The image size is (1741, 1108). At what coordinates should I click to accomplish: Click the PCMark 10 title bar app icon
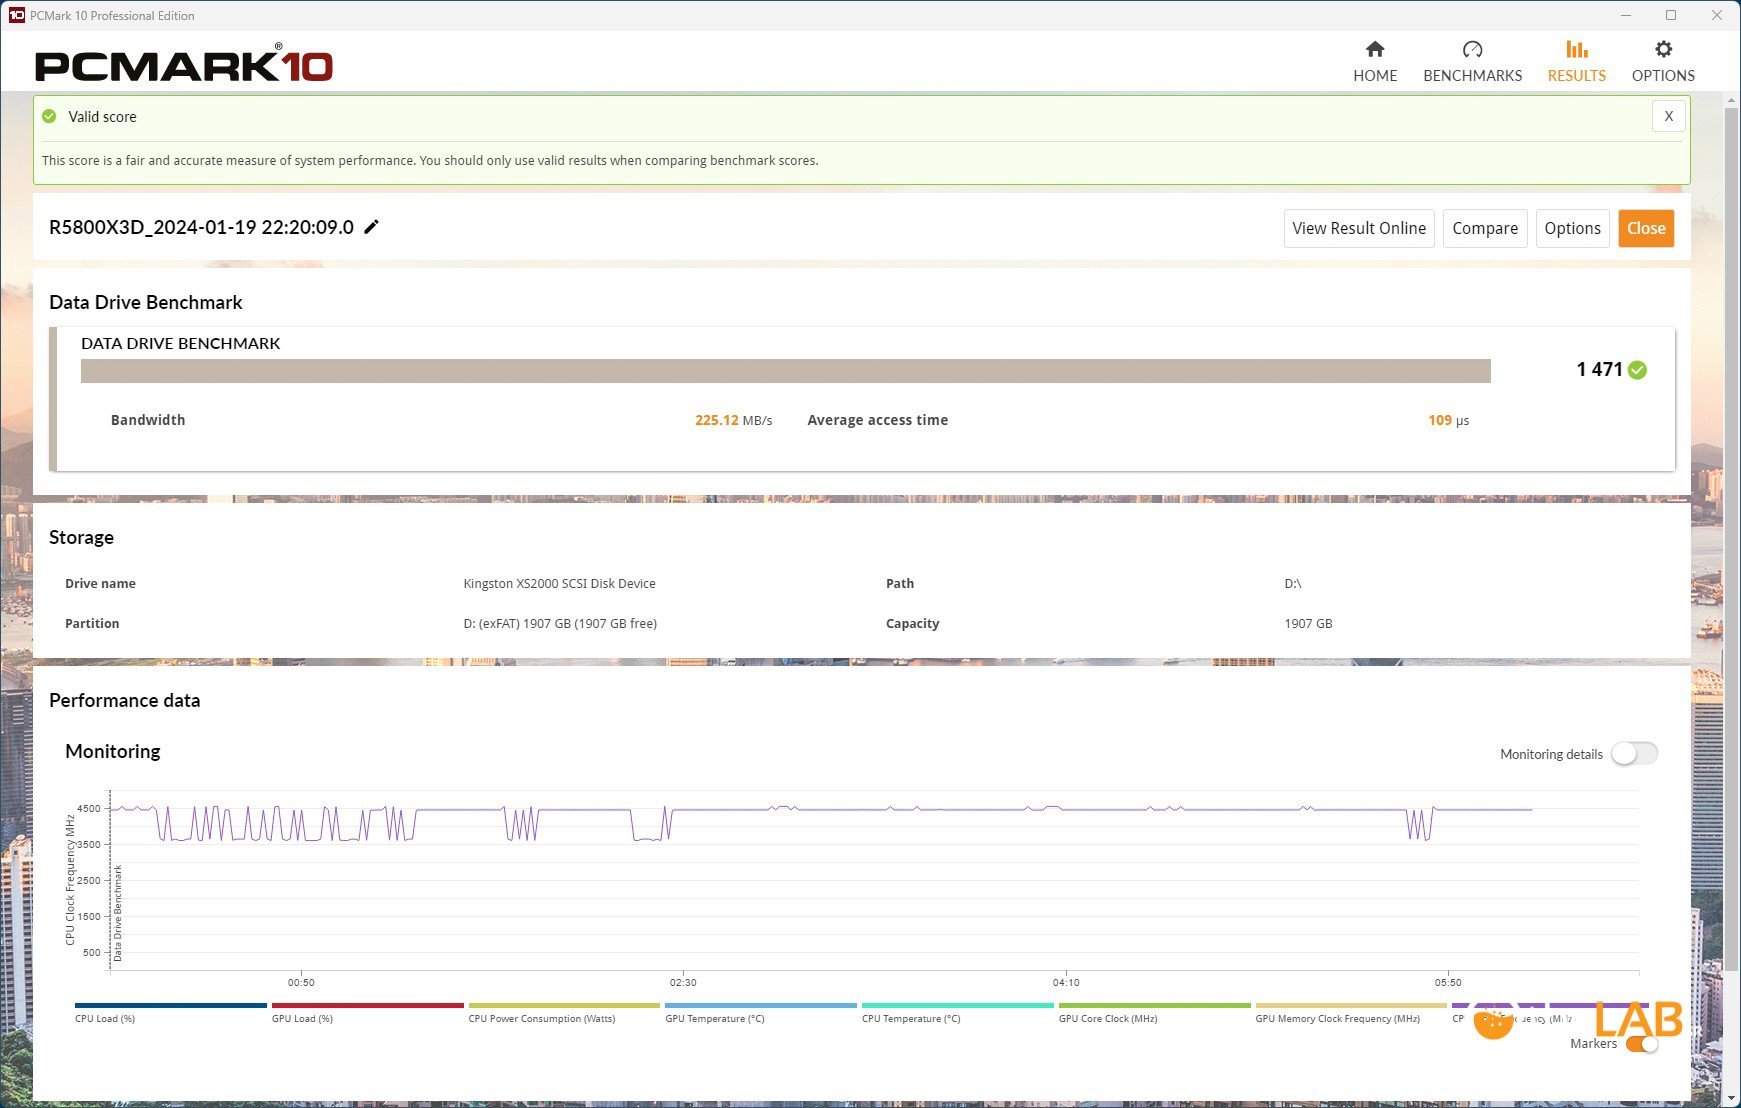click(x=16, y=15)
